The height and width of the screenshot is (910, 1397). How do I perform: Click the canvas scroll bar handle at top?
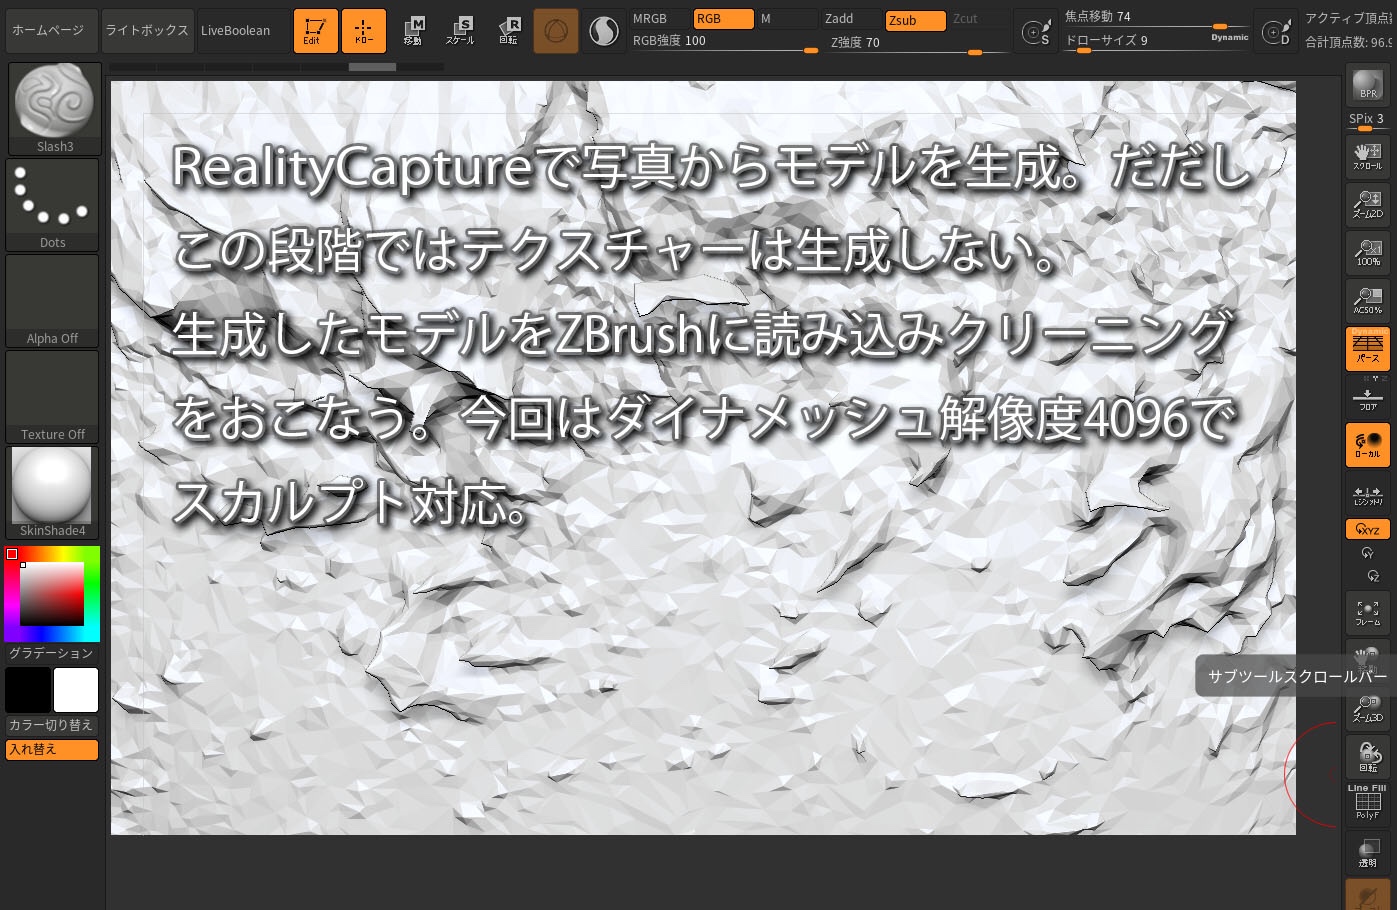(x=372, y=67)
